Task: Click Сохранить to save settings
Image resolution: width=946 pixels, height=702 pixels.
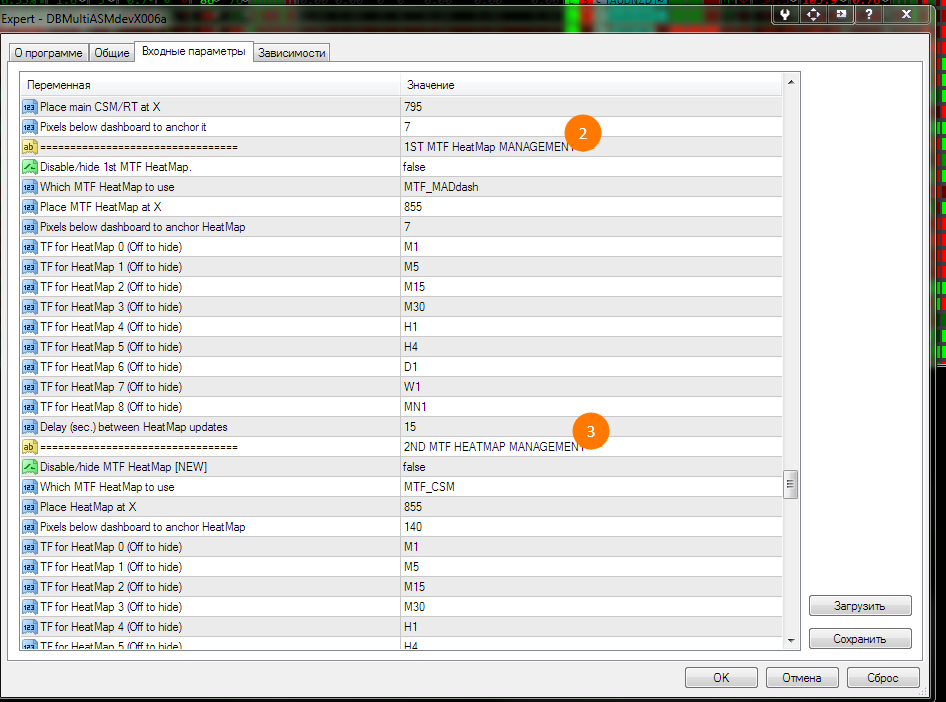Action: click(860, 639)
